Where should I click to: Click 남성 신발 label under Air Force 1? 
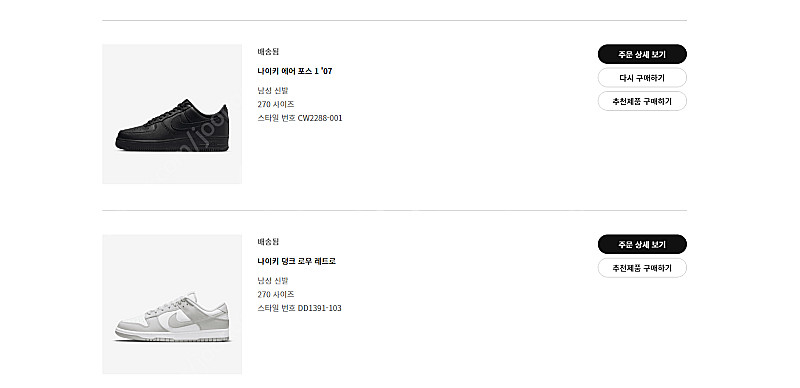click(x=273, y=91)
